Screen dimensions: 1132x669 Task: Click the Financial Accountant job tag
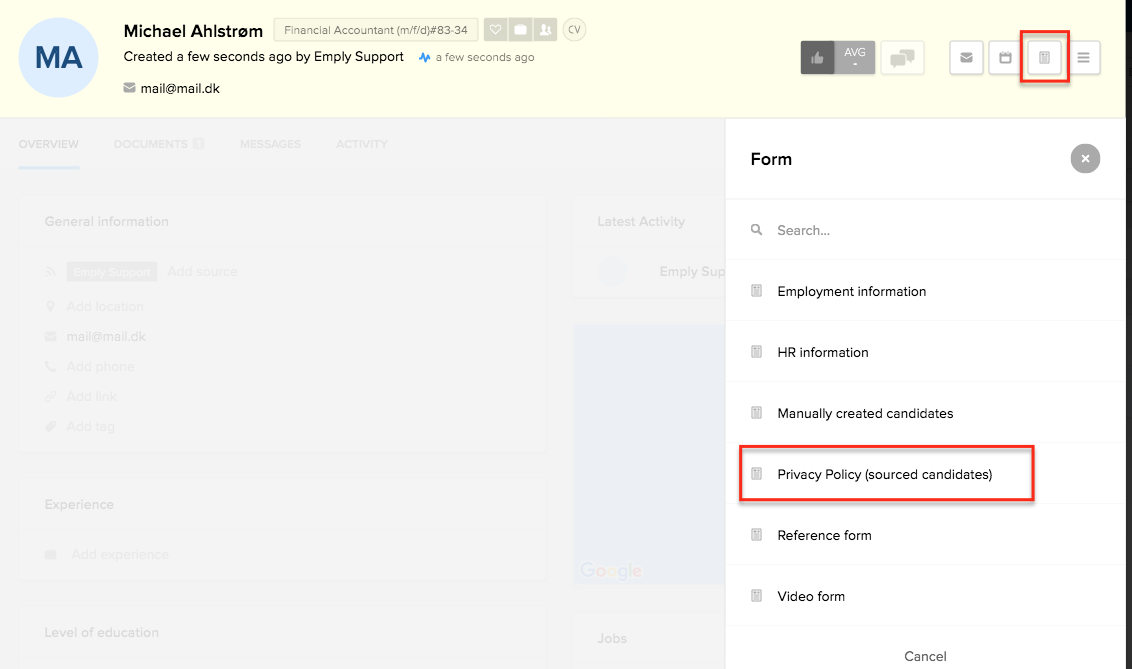376,30
